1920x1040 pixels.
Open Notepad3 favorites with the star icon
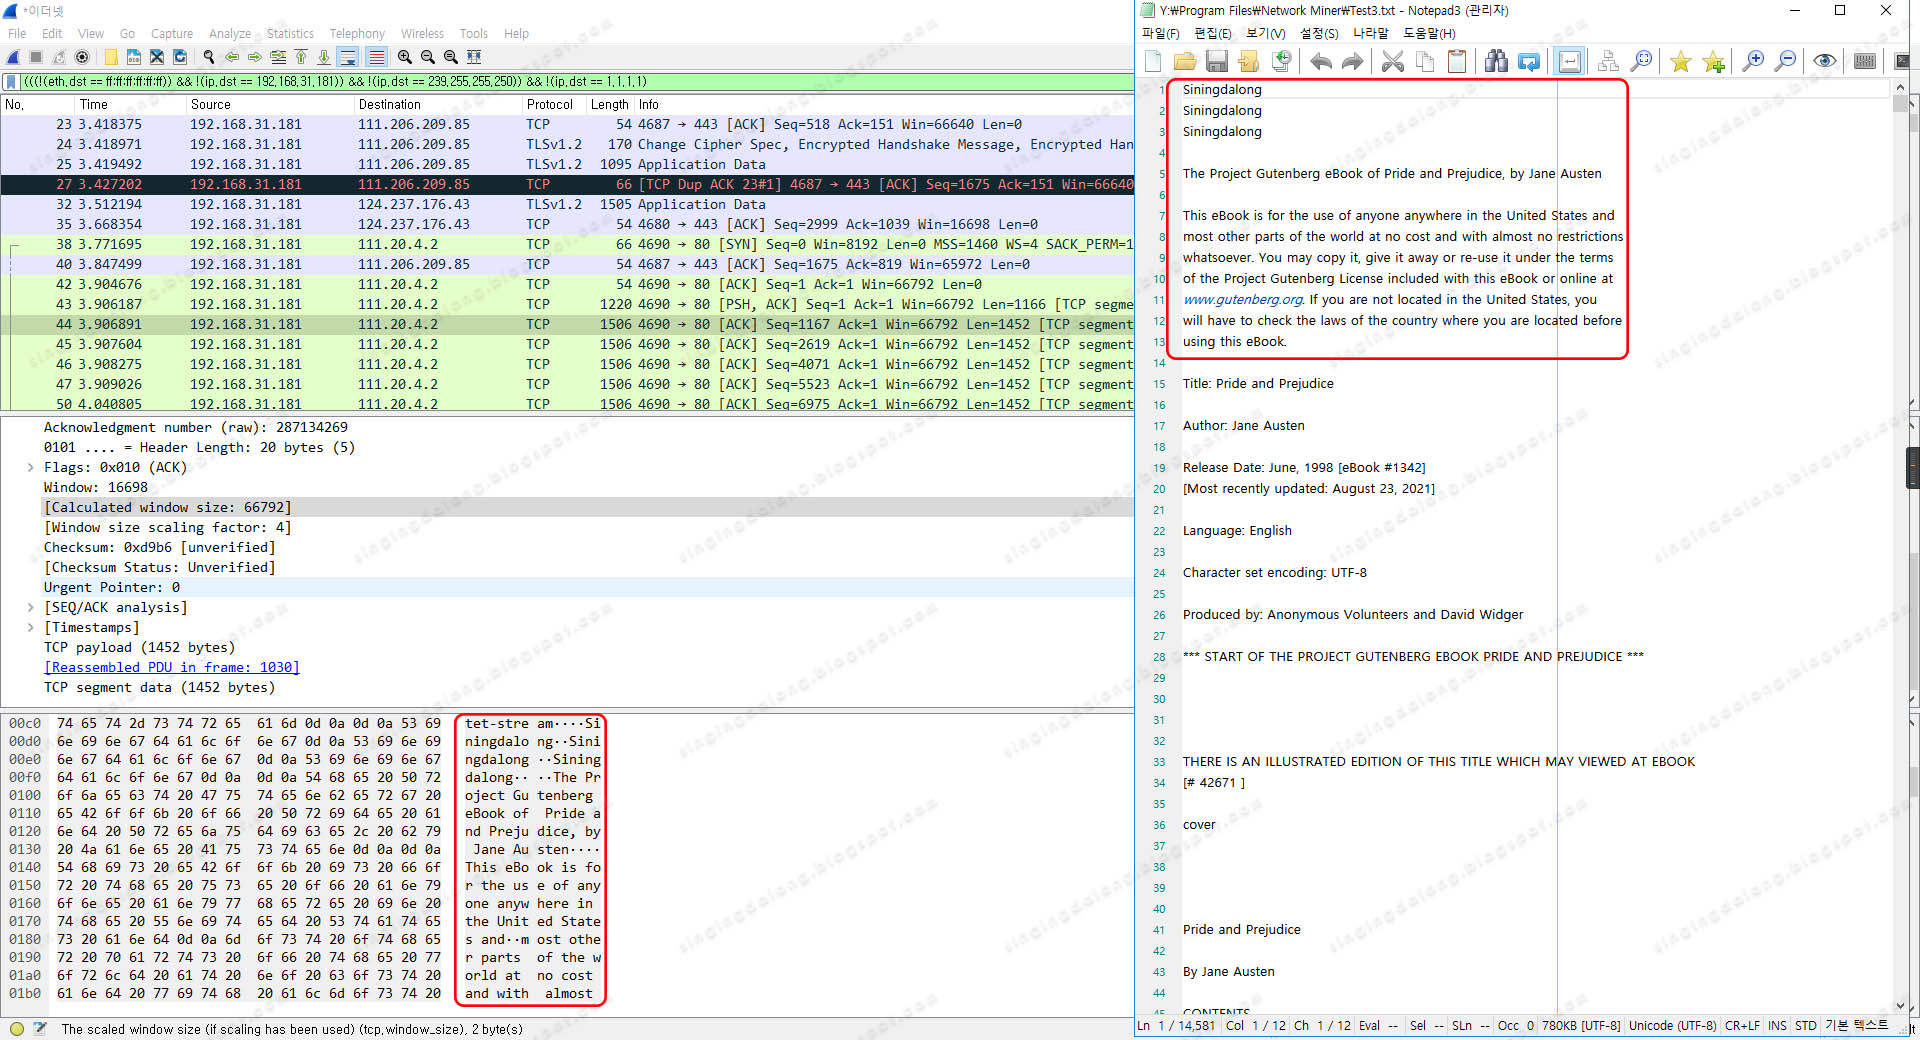point(1681,61)
